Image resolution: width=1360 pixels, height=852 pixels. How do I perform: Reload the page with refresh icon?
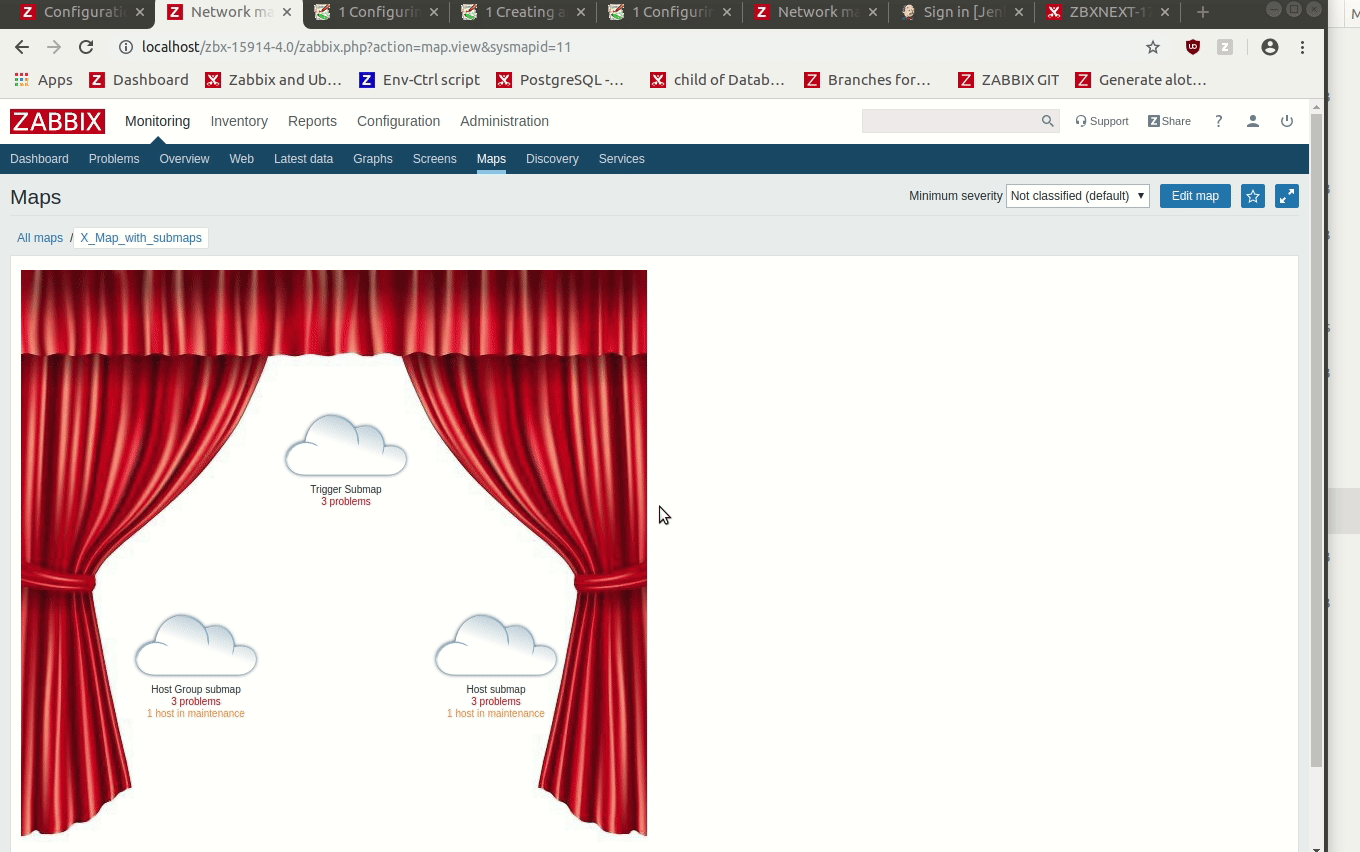[86, 47]
